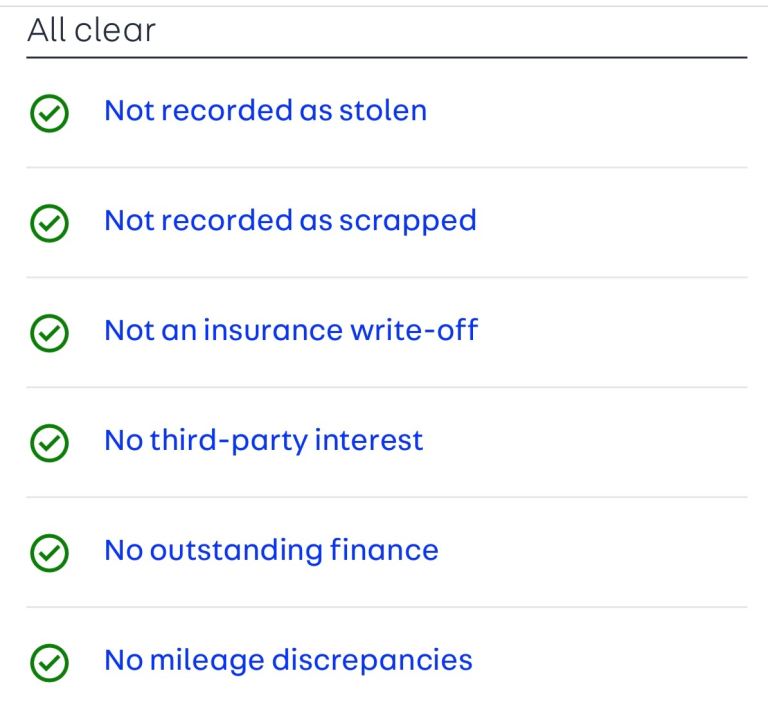Click the green tick beside 'Not recorded as stolen'

pos(50,112)
